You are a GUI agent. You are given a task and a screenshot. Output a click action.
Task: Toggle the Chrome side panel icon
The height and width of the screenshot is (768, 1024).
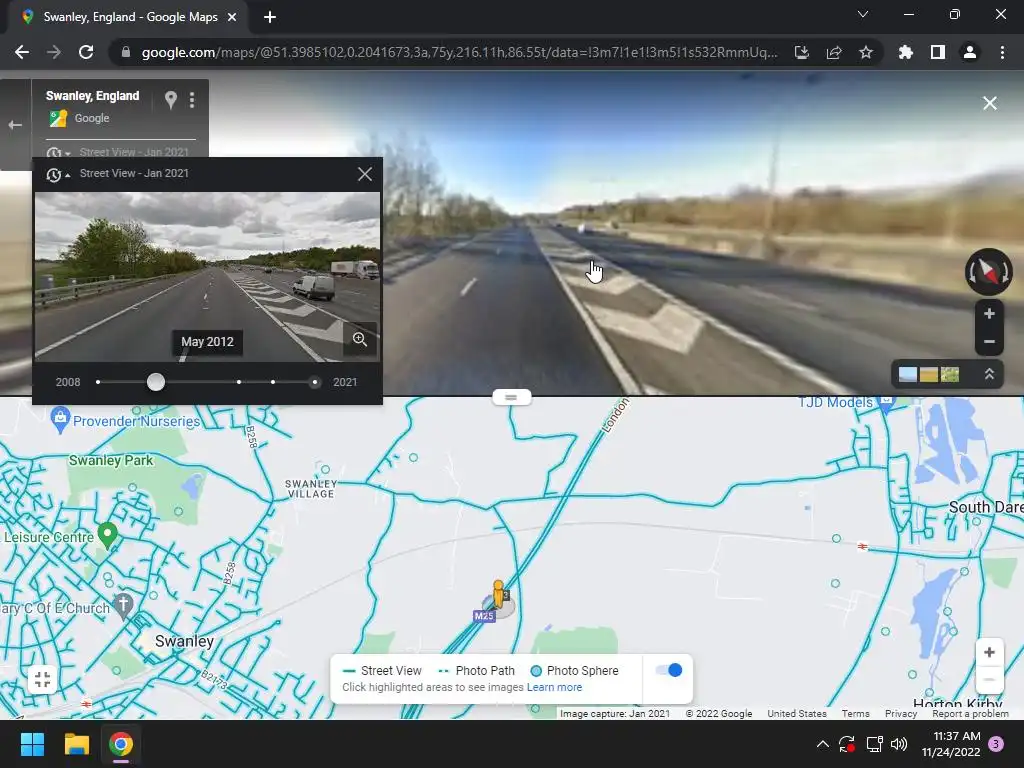click(x=937, y=52)
